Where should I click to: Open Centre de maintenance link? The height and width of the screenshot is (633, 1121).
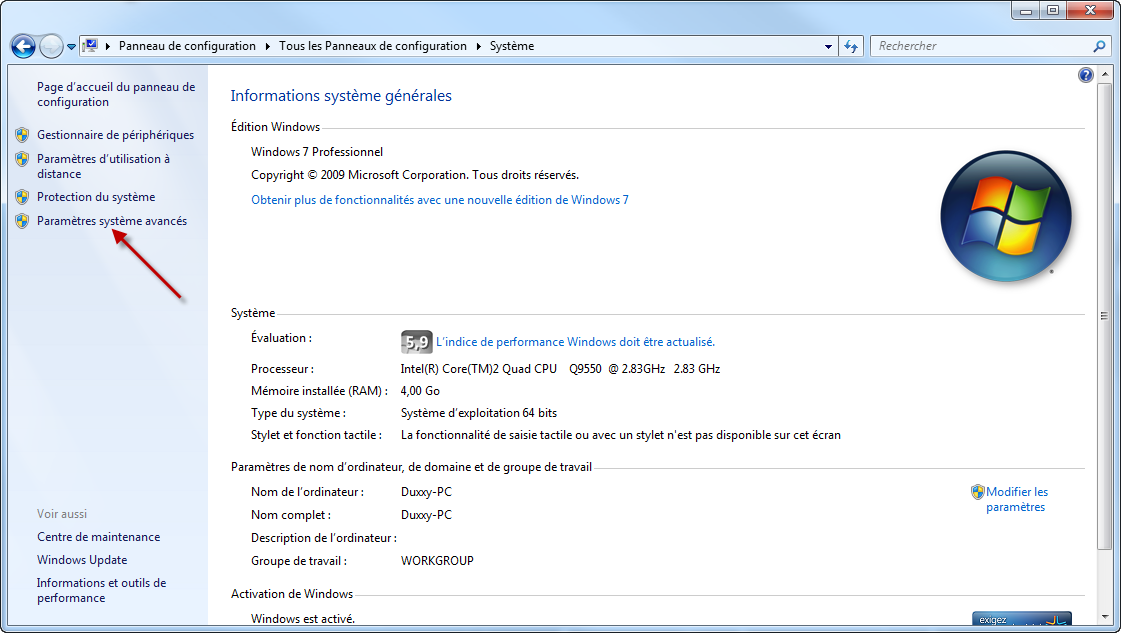point(99,536)
